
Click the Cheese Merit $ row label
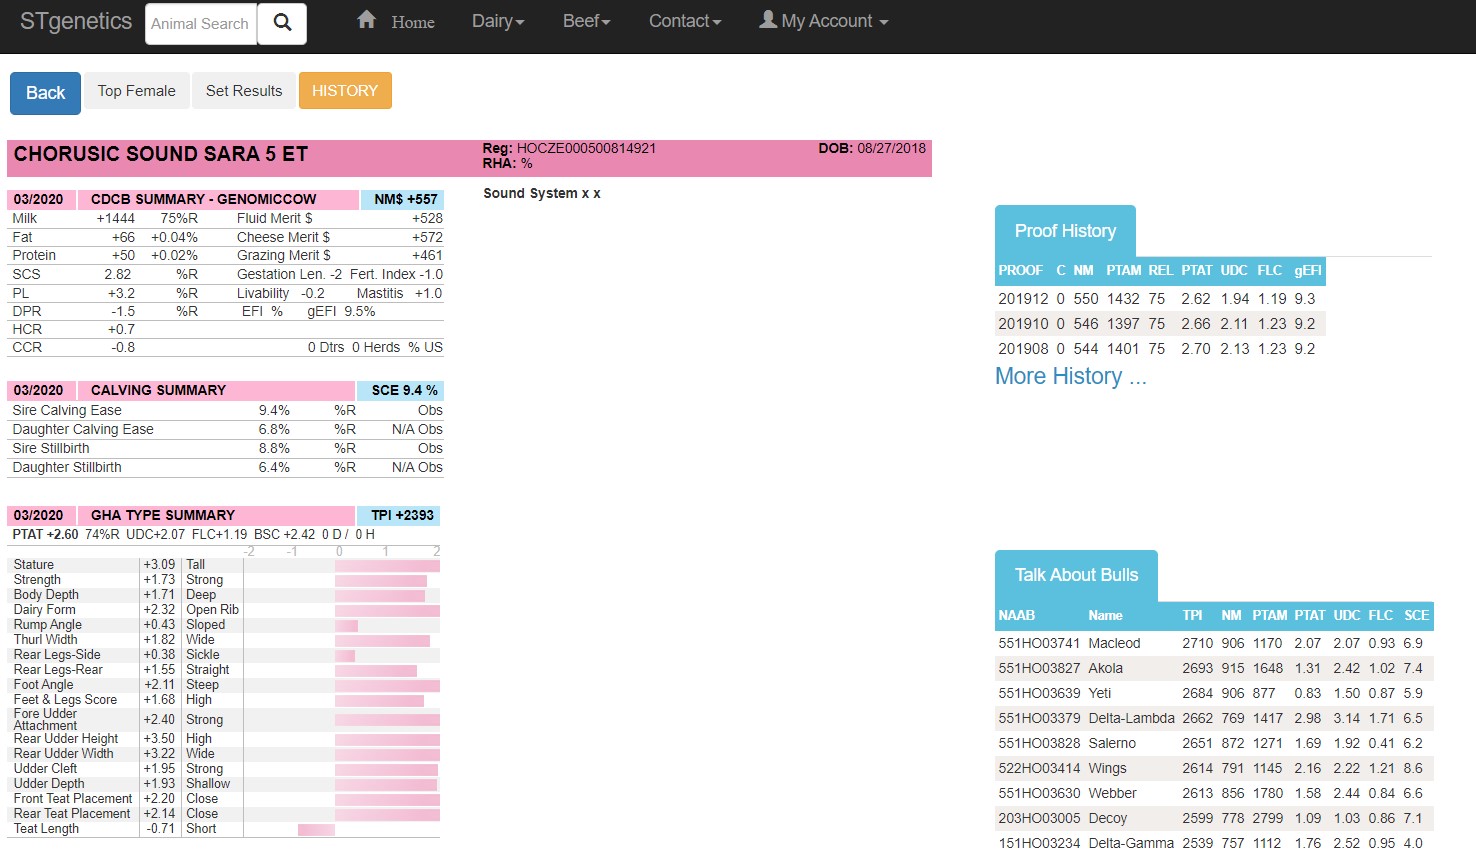click(x=283, y=237)
